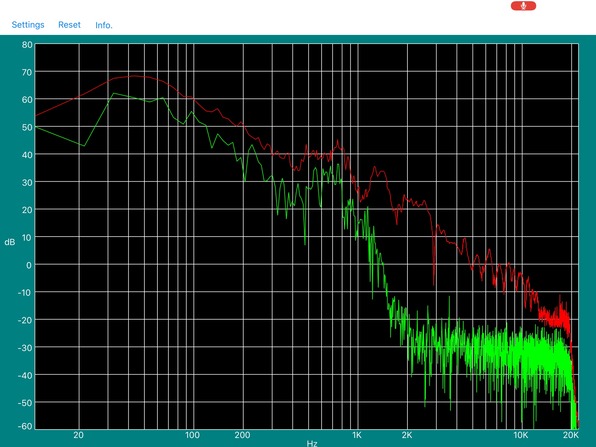Click the 0 dB axis label
The height and width of the screenshot is (447, 596).
(x=29, y=265)
